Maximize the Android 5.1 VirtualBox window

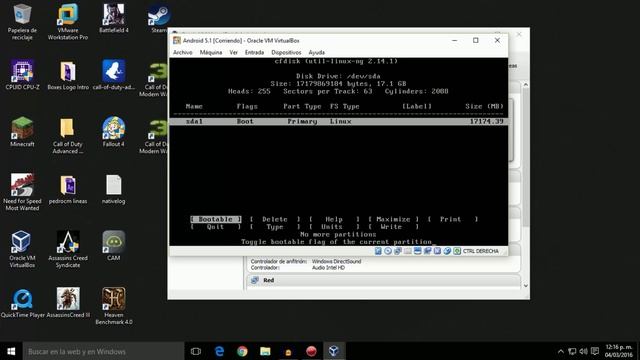[x=476, y=40]
